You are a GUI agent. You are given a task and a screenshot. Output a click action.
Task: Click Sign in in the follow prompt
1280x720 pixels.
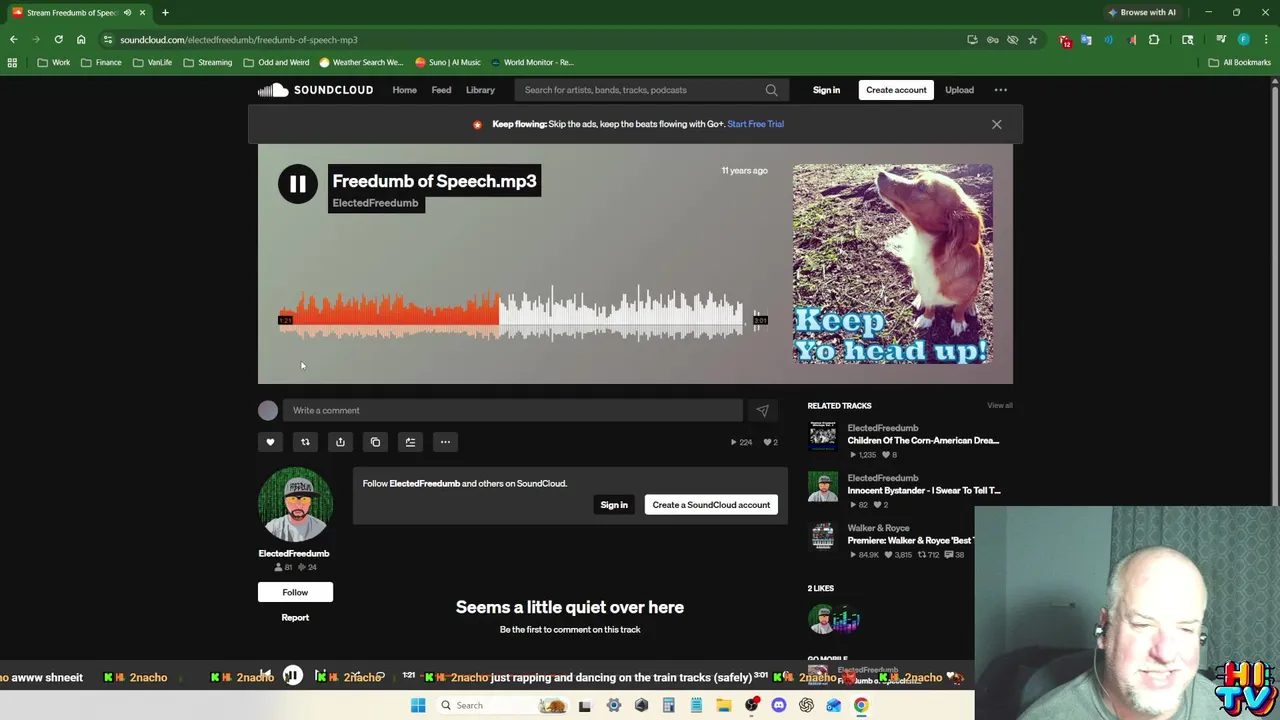pyautogui.click(x=614, y=505)
